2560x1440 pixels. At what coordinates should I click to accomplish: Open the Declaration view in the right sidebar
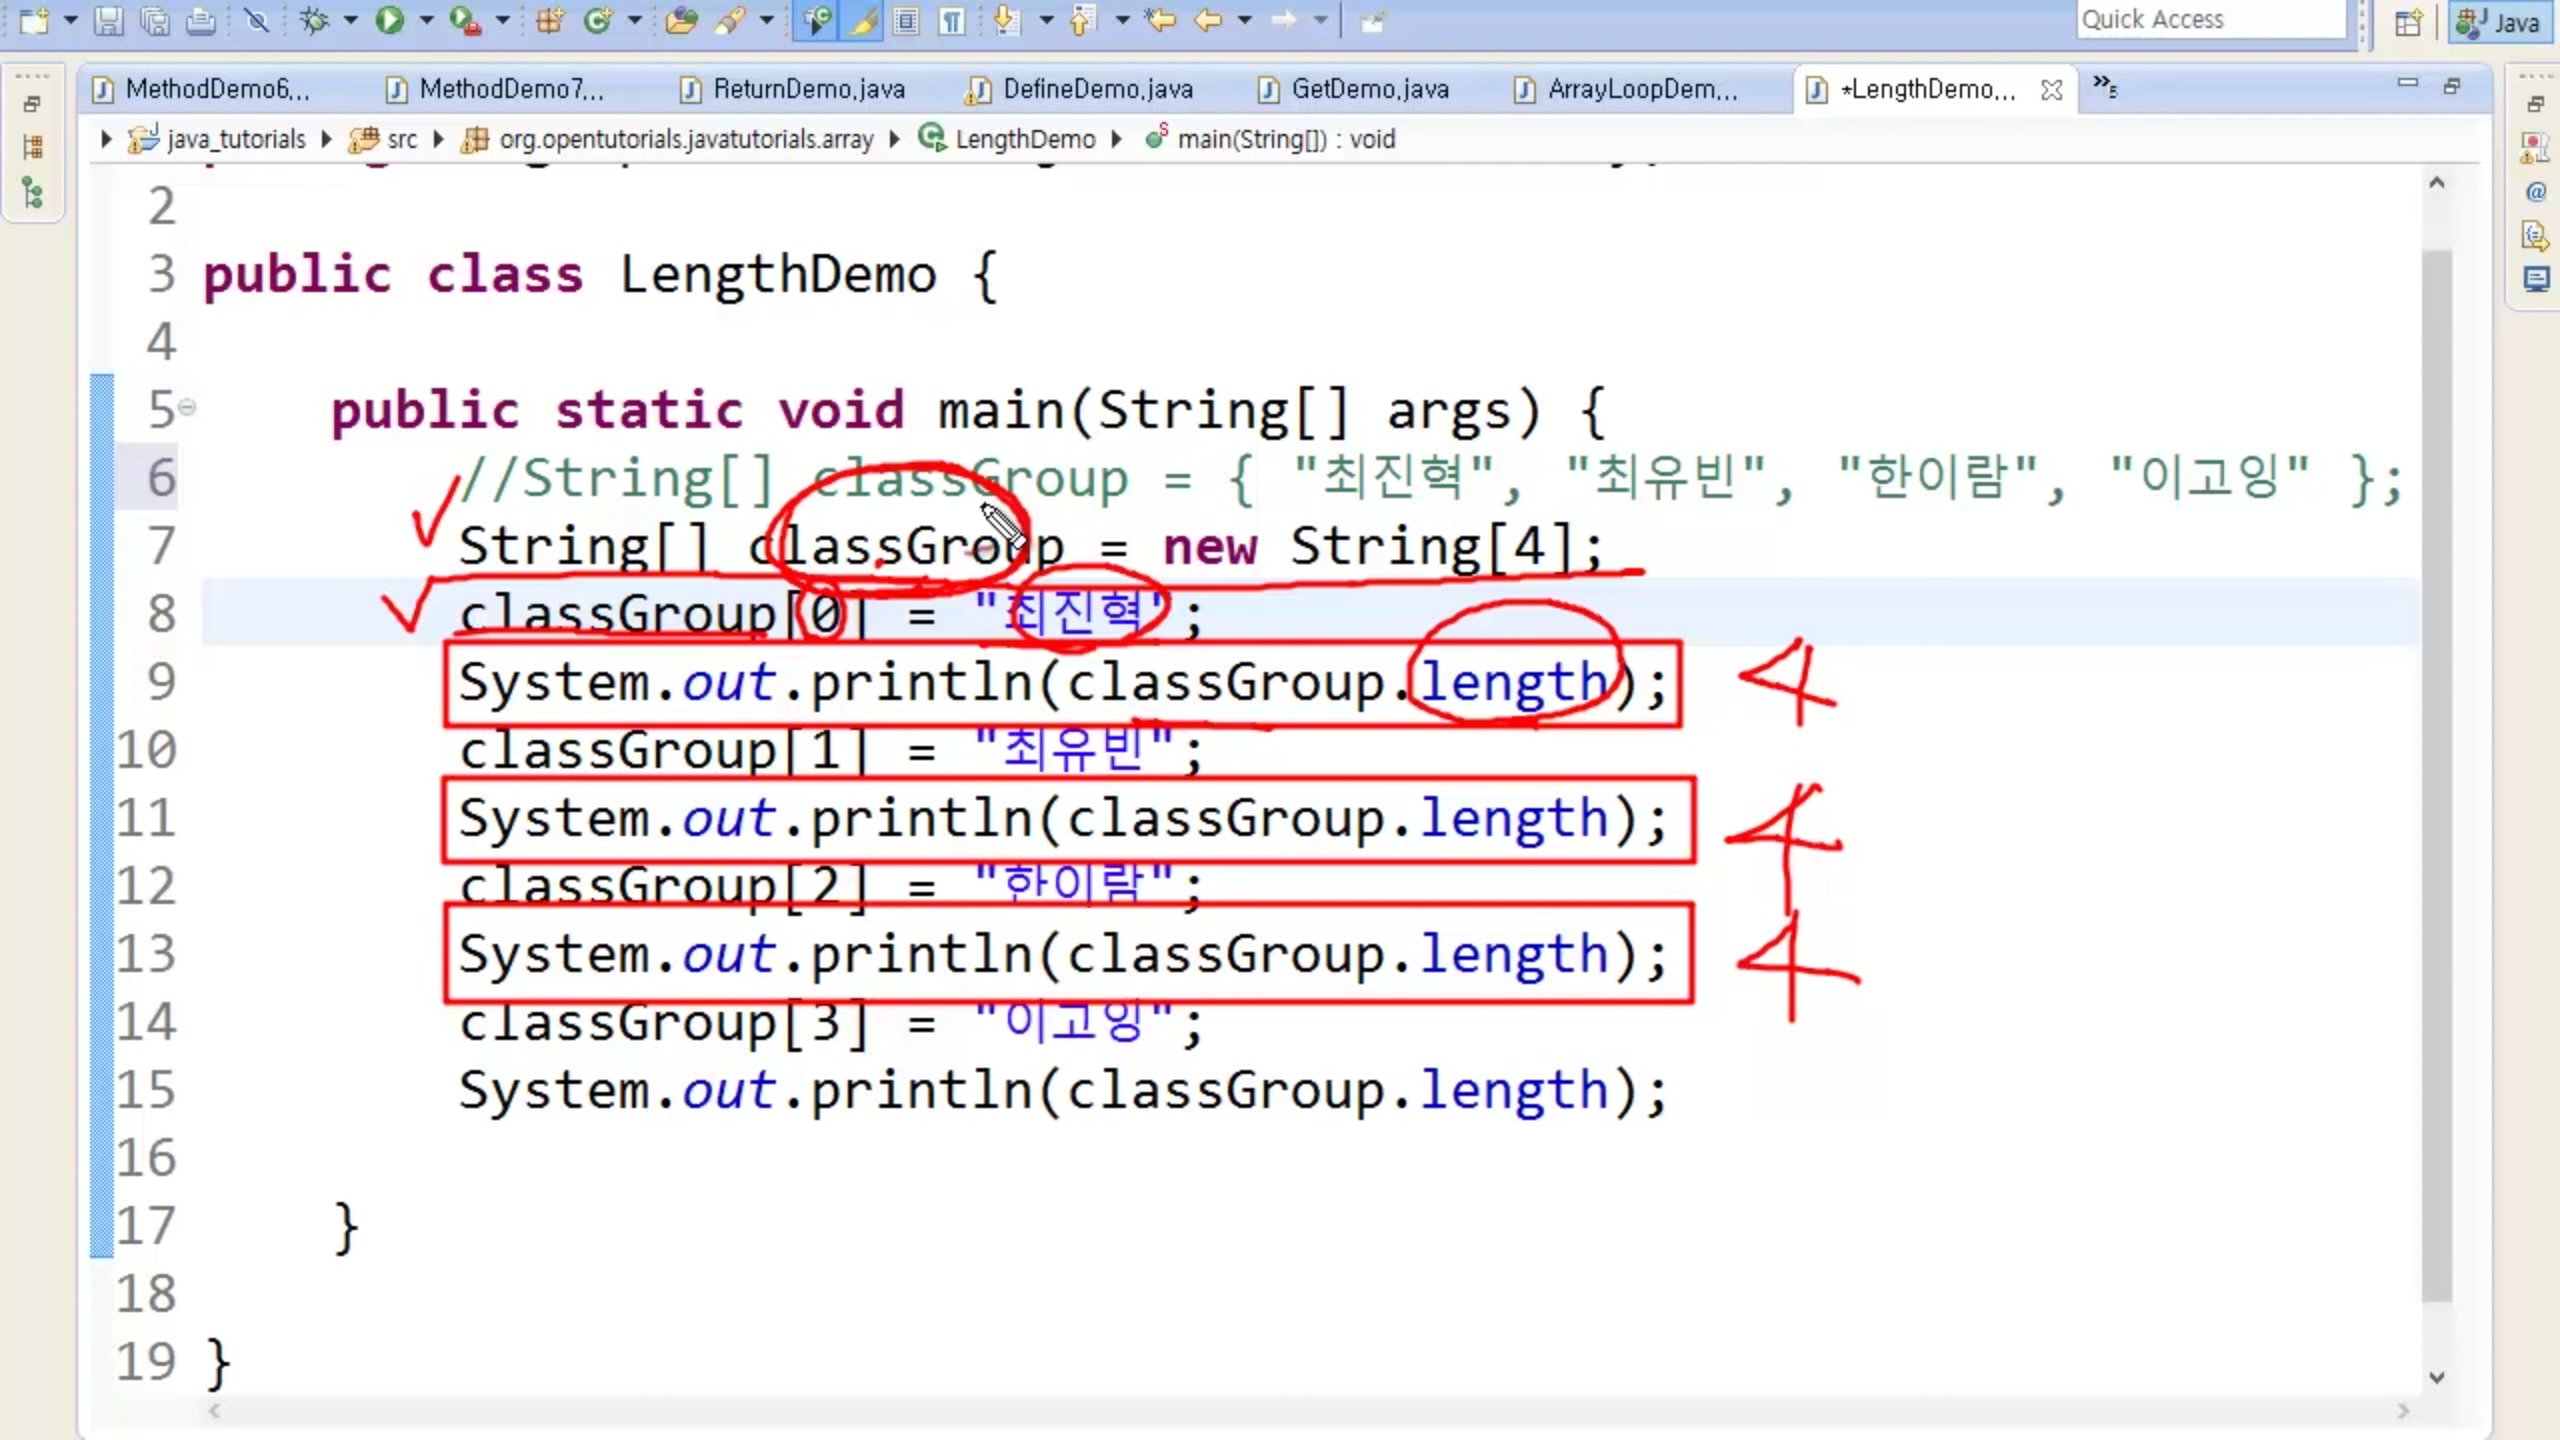(2535, 236)
